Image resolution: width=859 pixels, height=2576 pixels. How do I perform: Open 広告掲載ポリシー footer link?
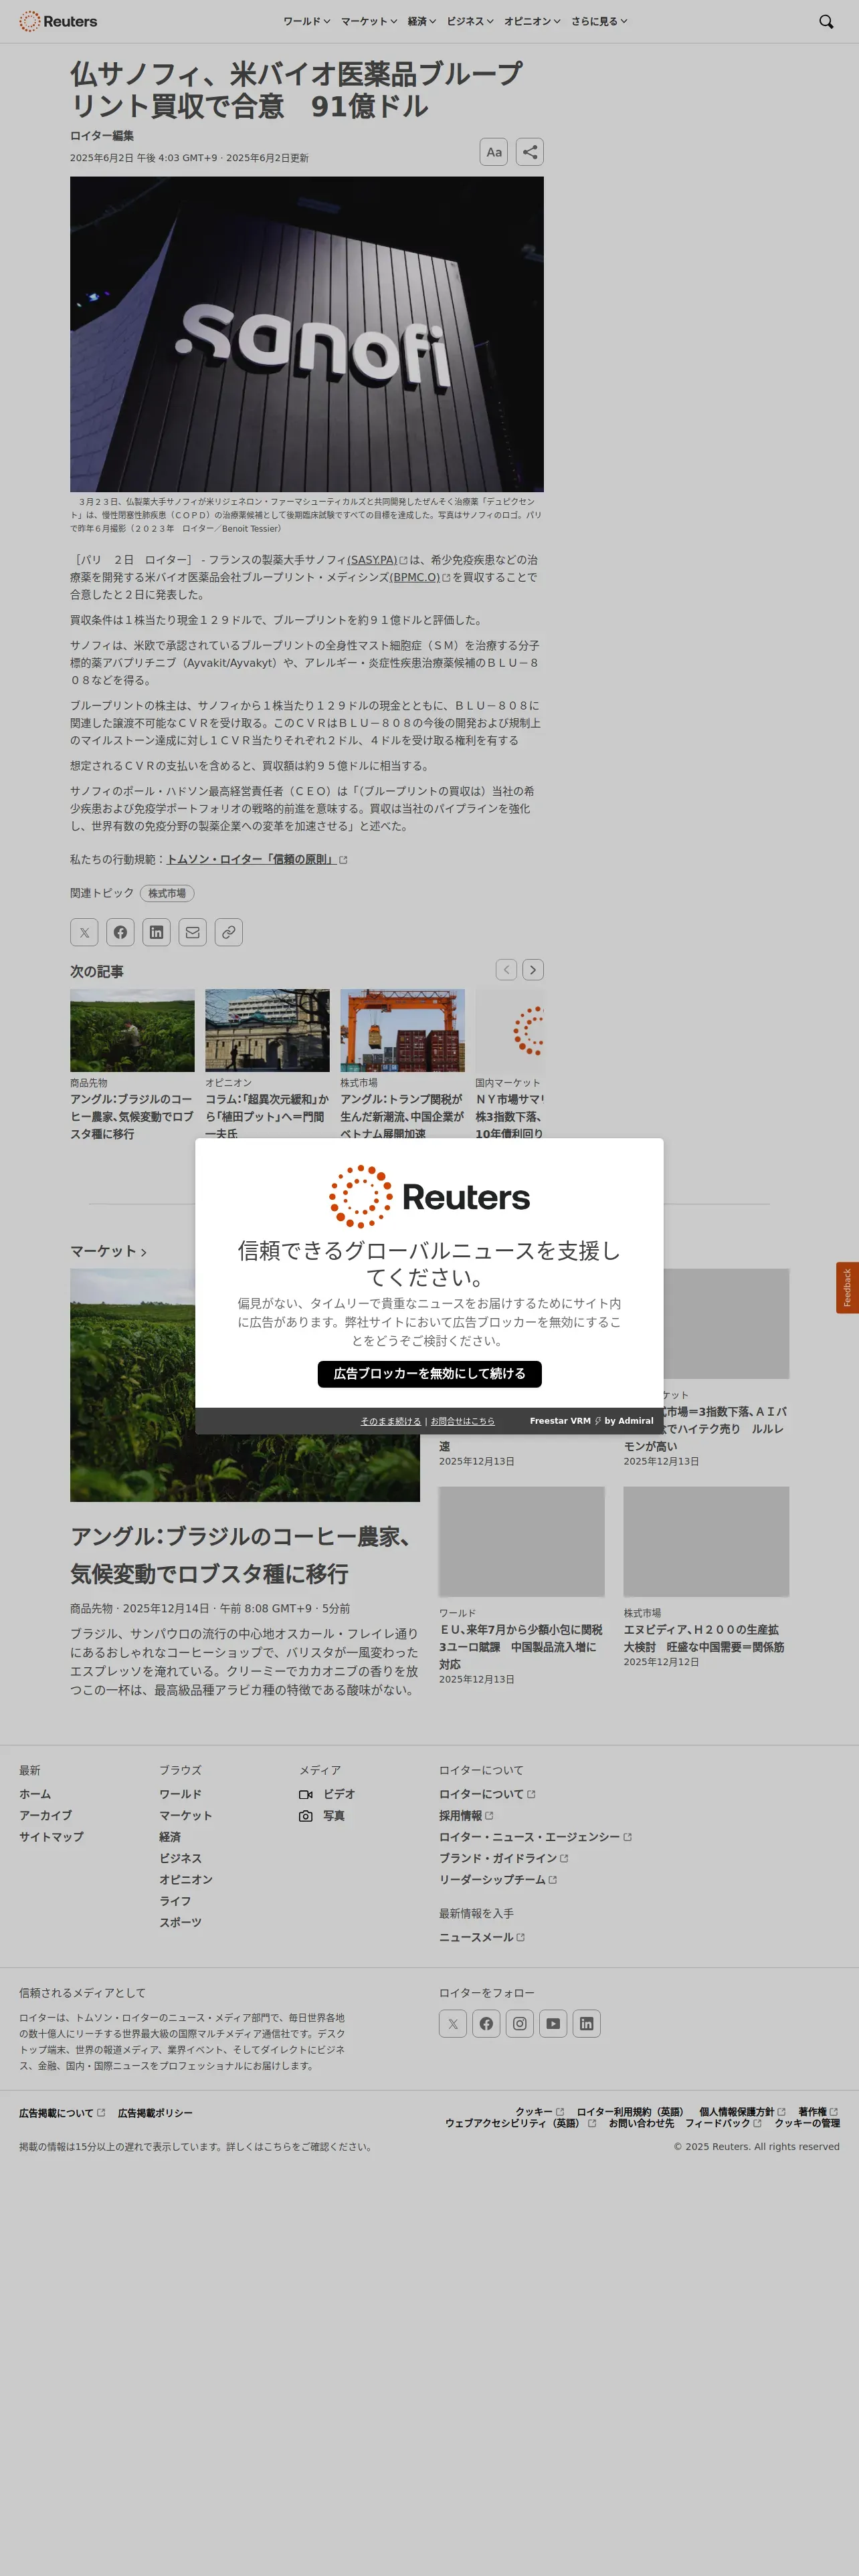click(155, 2113)
